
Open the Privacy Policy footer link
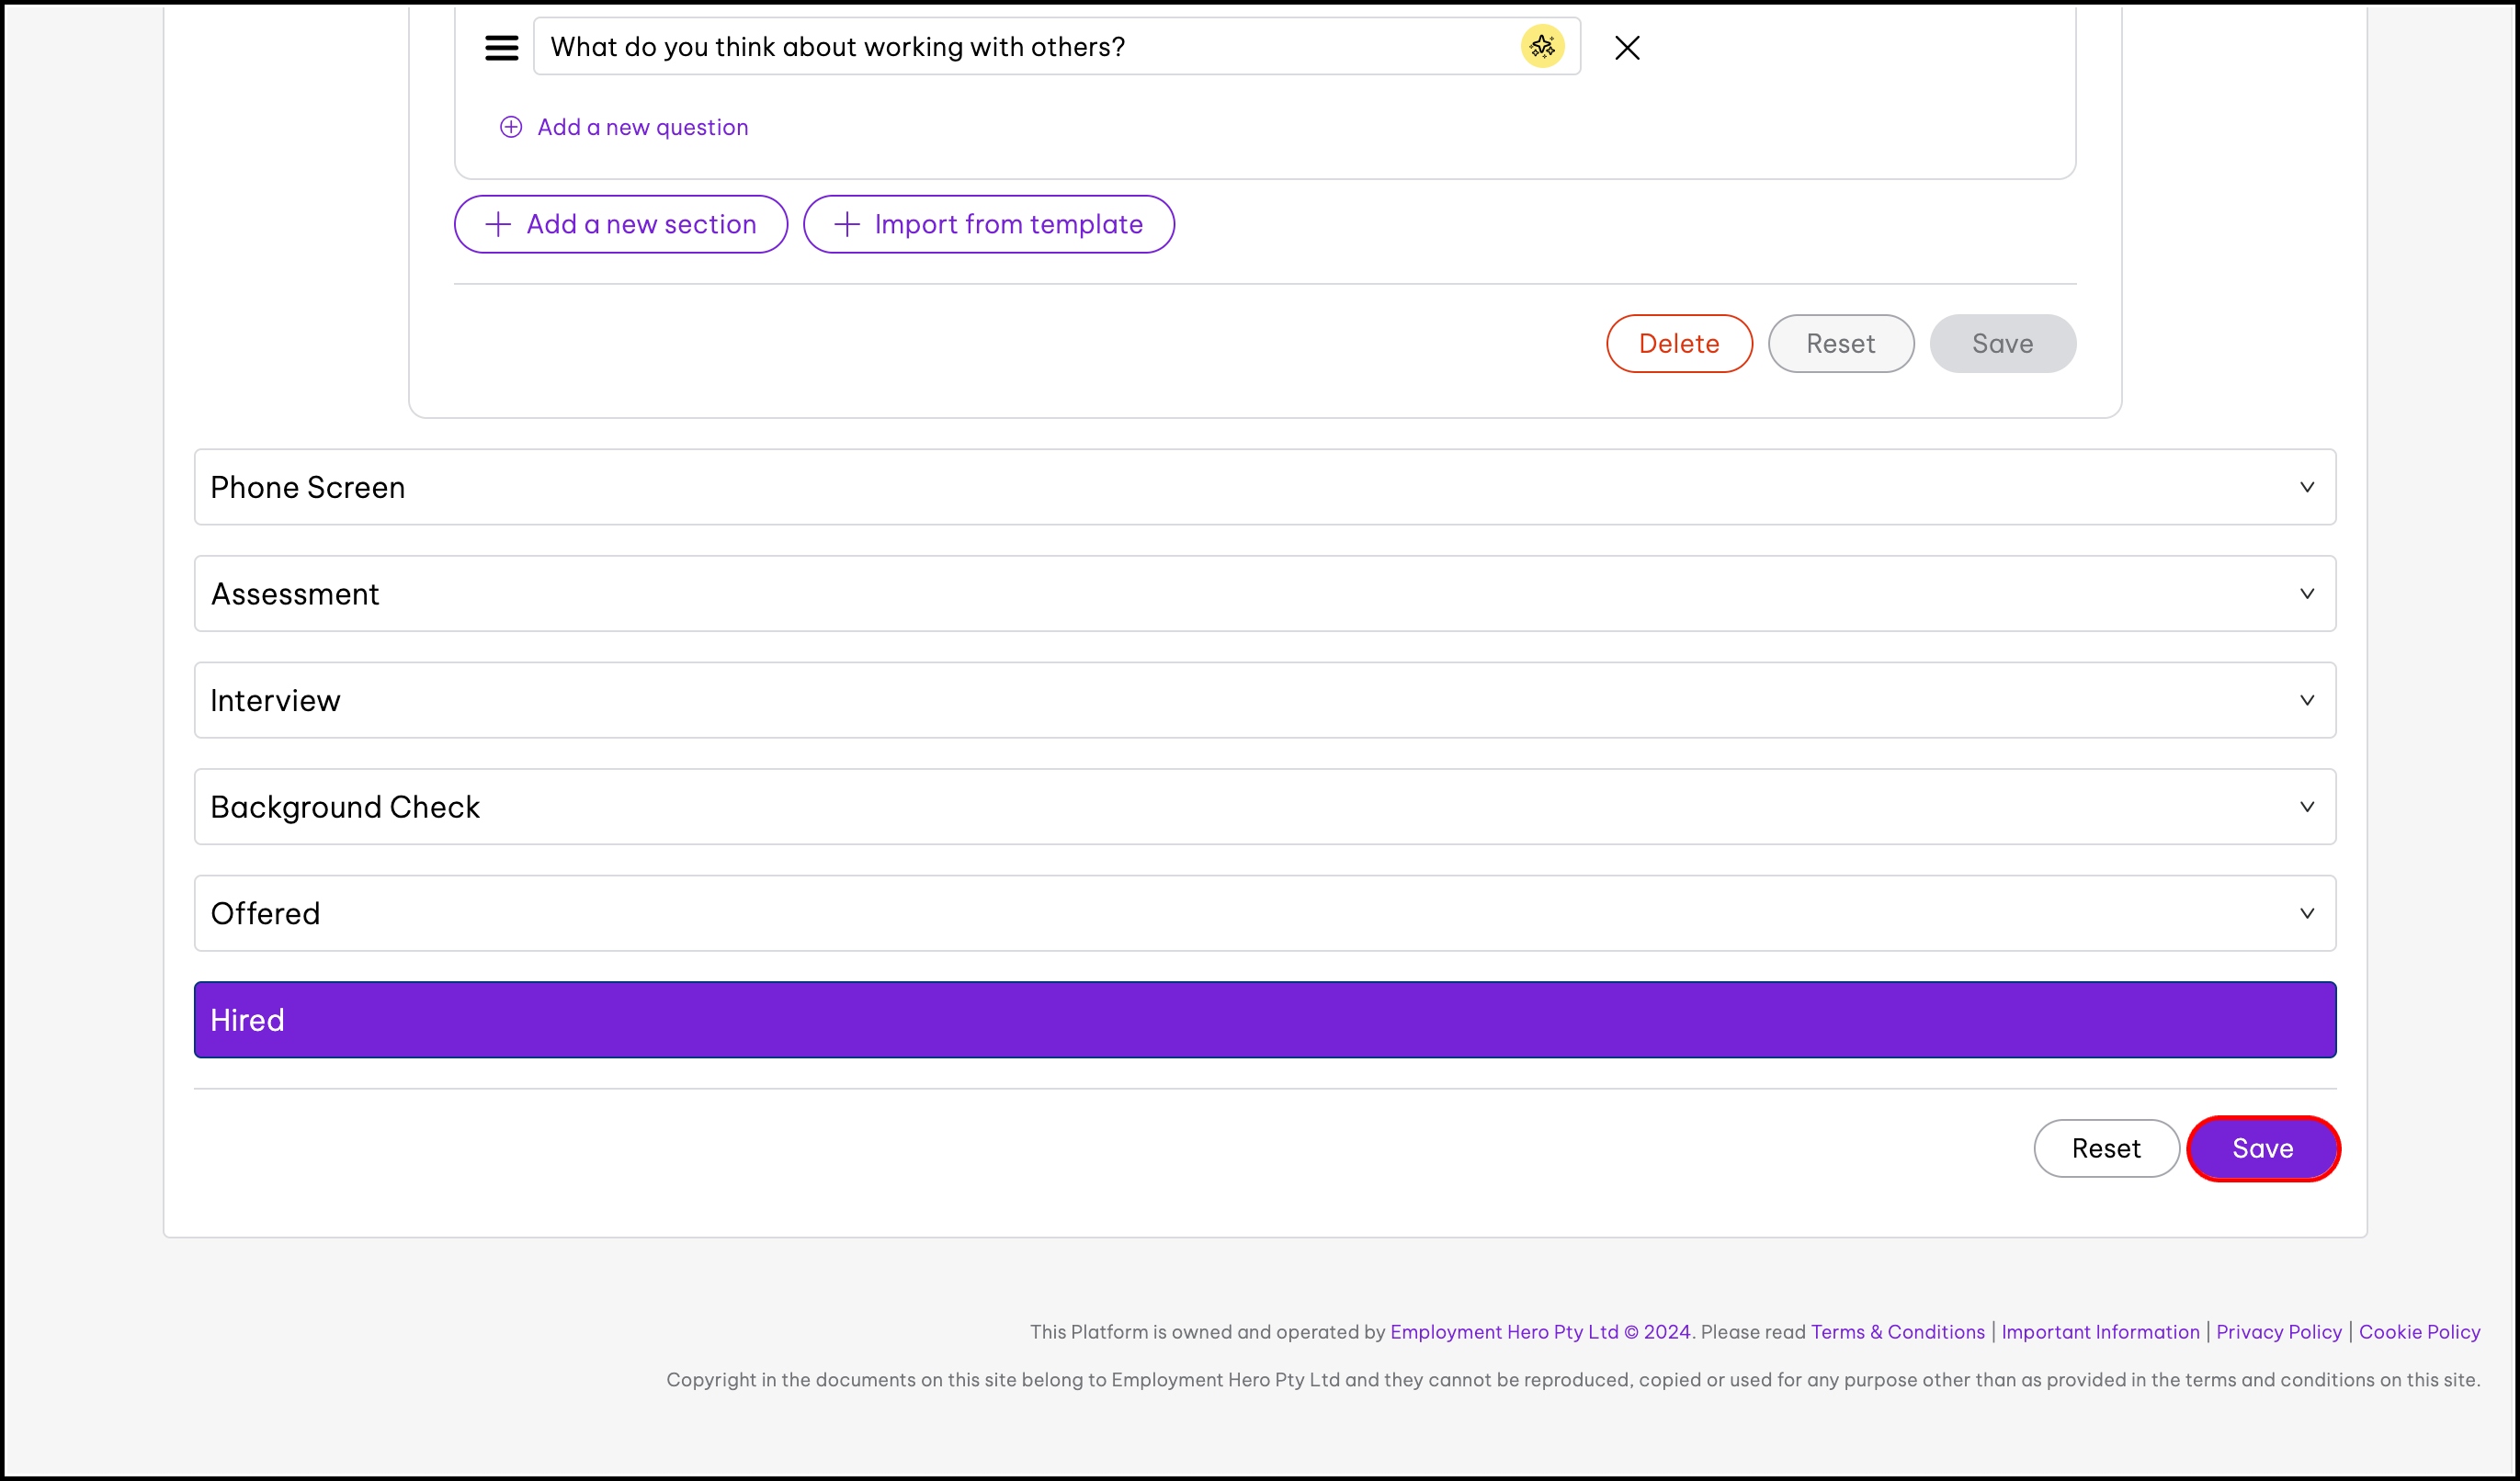click(2278, 1331)
